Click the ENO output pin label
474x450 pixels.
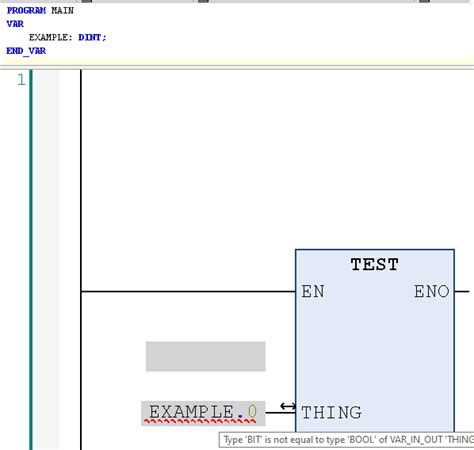[432, 291]
